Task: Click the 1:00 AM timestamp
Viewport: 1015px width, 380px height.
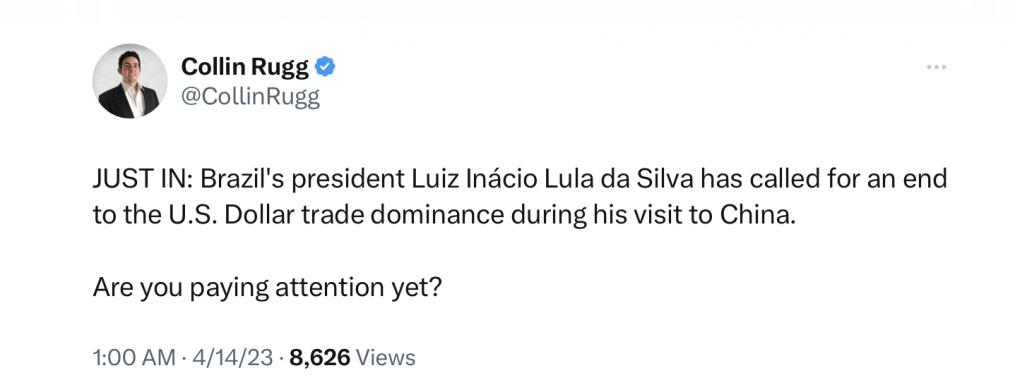Action: 134,357
